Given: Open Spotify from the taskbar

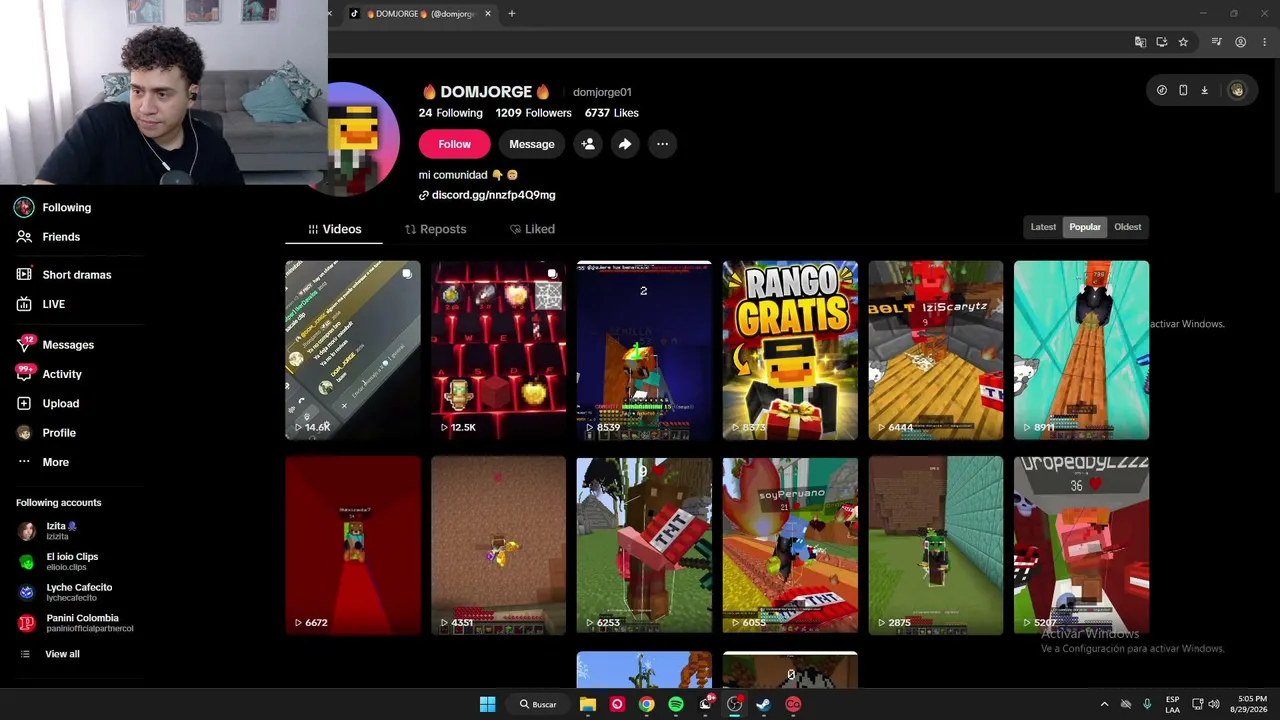Looking at the screenshot, I should (x=676, y=704).
